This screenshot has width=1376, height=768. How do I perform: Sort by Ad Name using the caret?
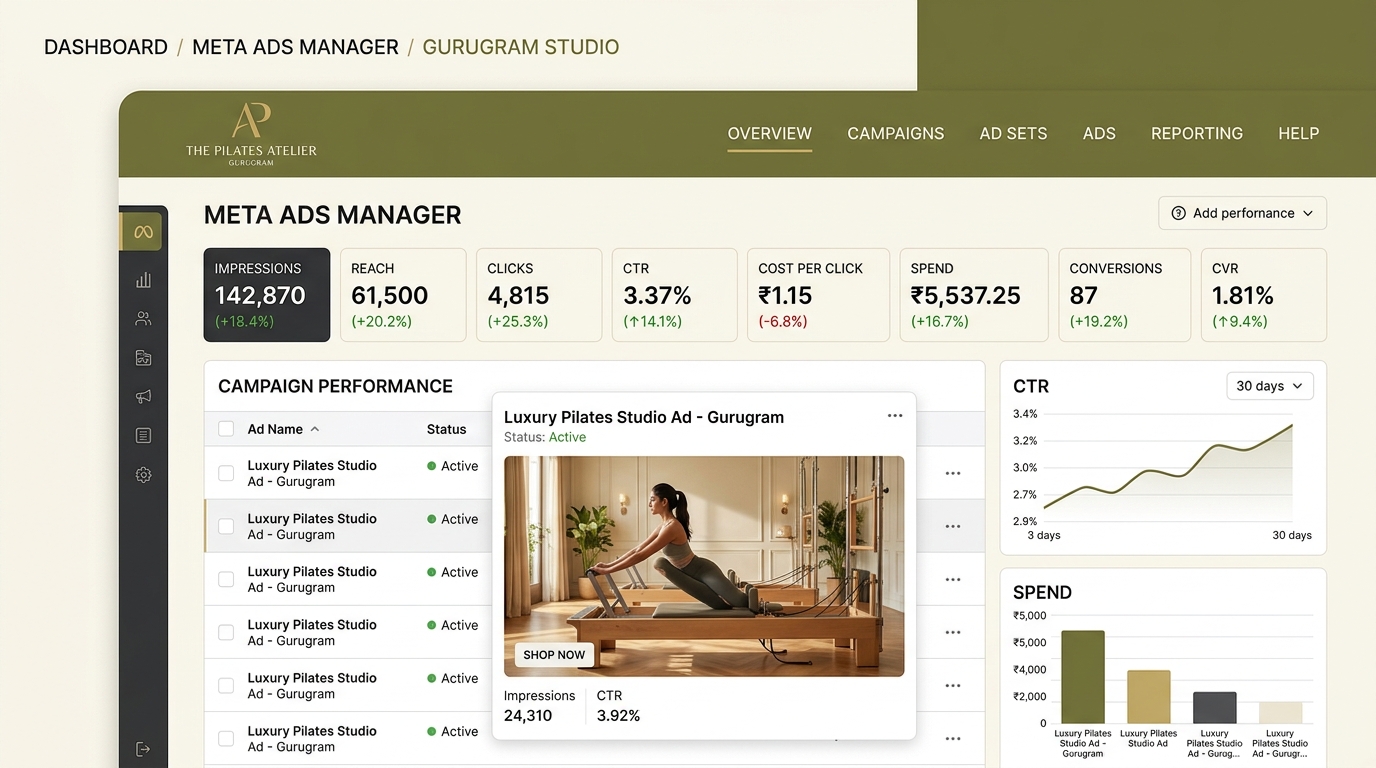point(315,429)
